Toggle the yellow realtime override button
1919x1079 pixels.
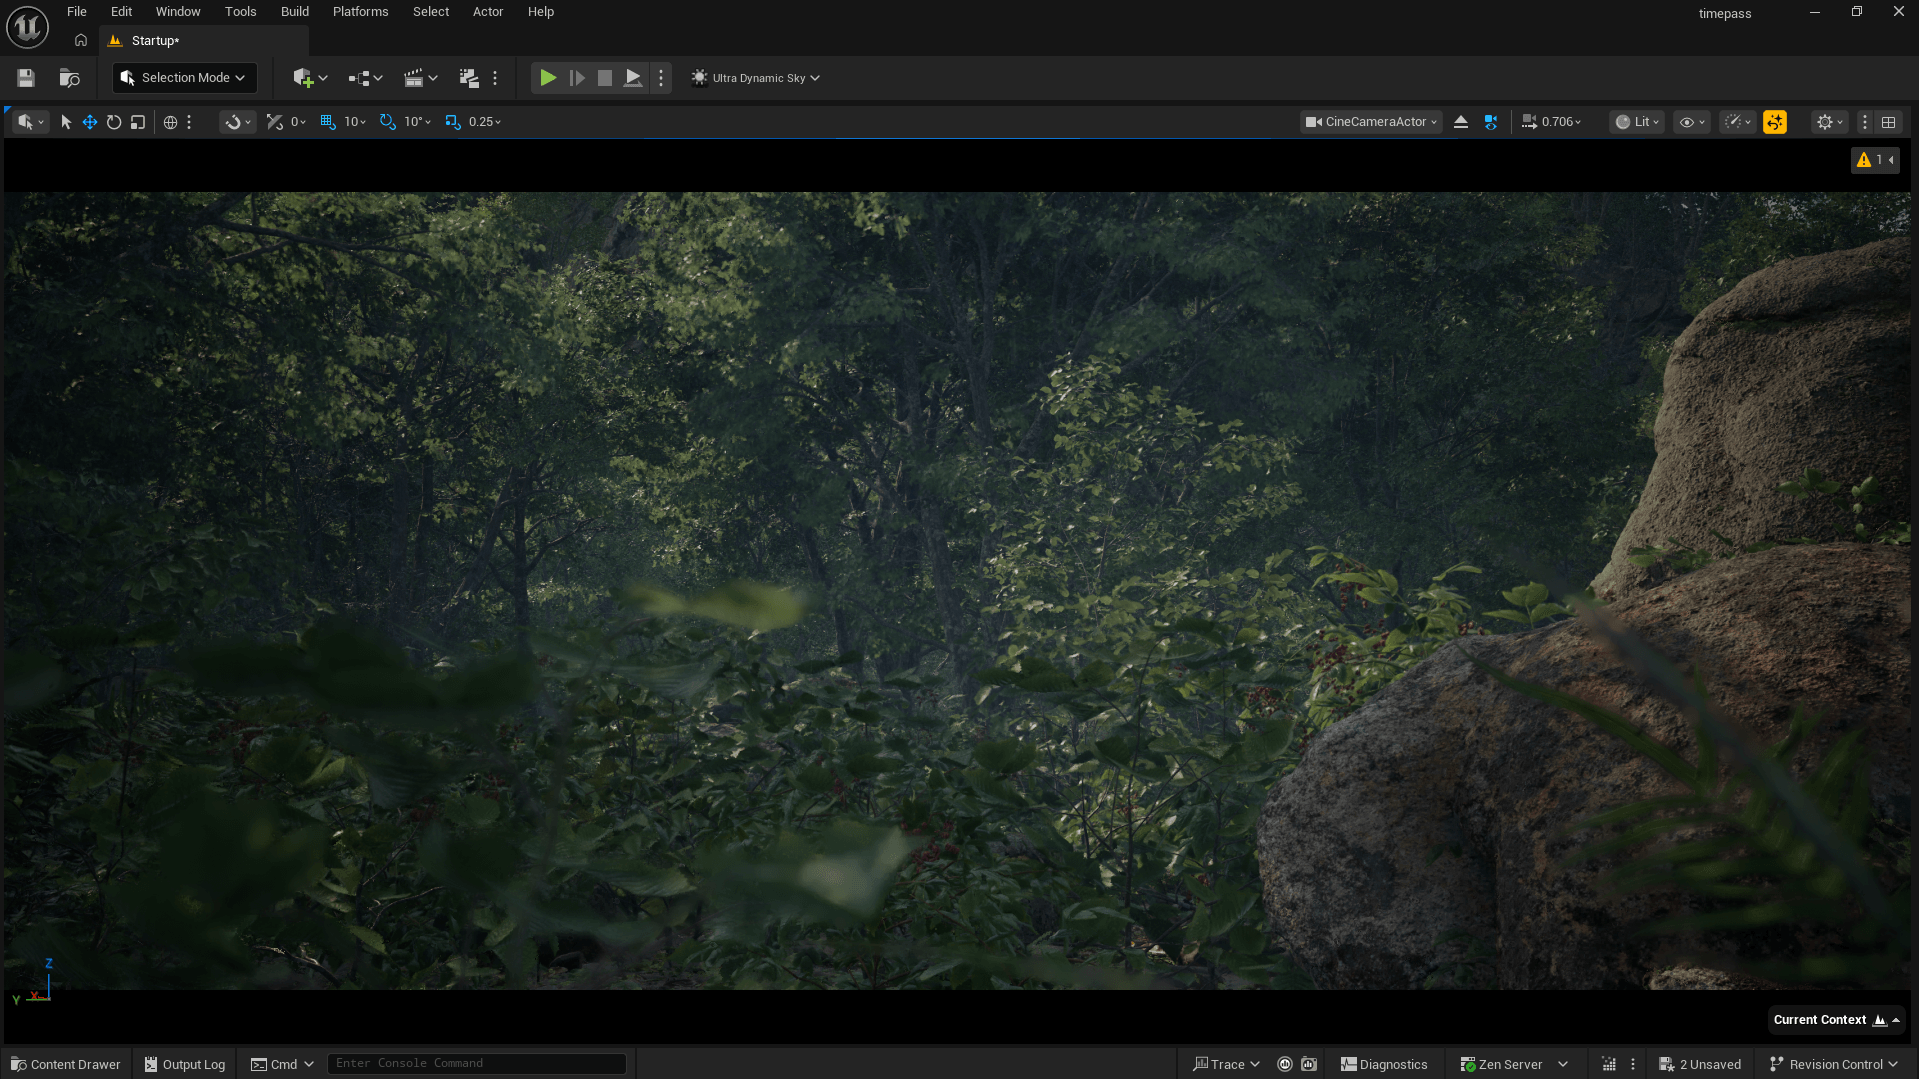(x=1775, y=122)
